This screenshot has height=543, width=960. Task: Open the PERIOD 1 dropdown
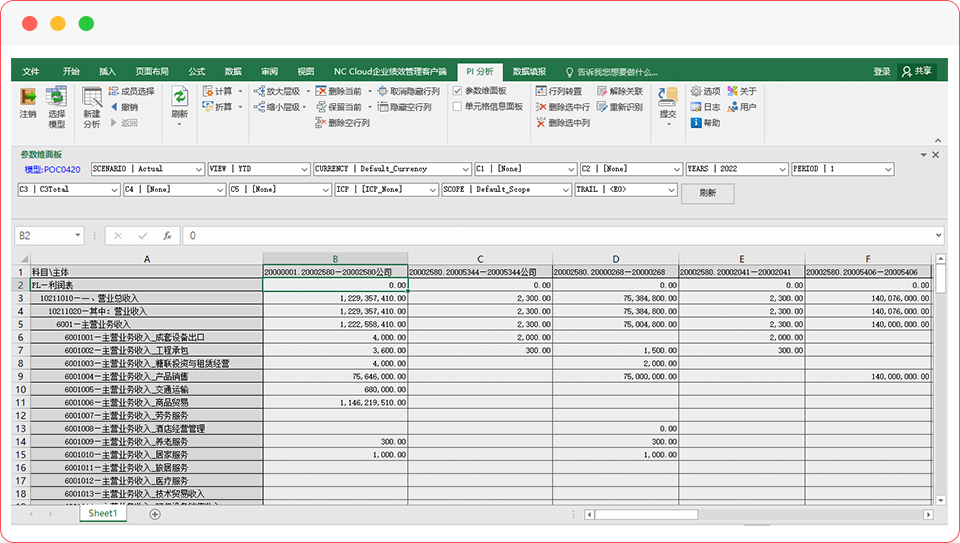[x=888, y=169]
